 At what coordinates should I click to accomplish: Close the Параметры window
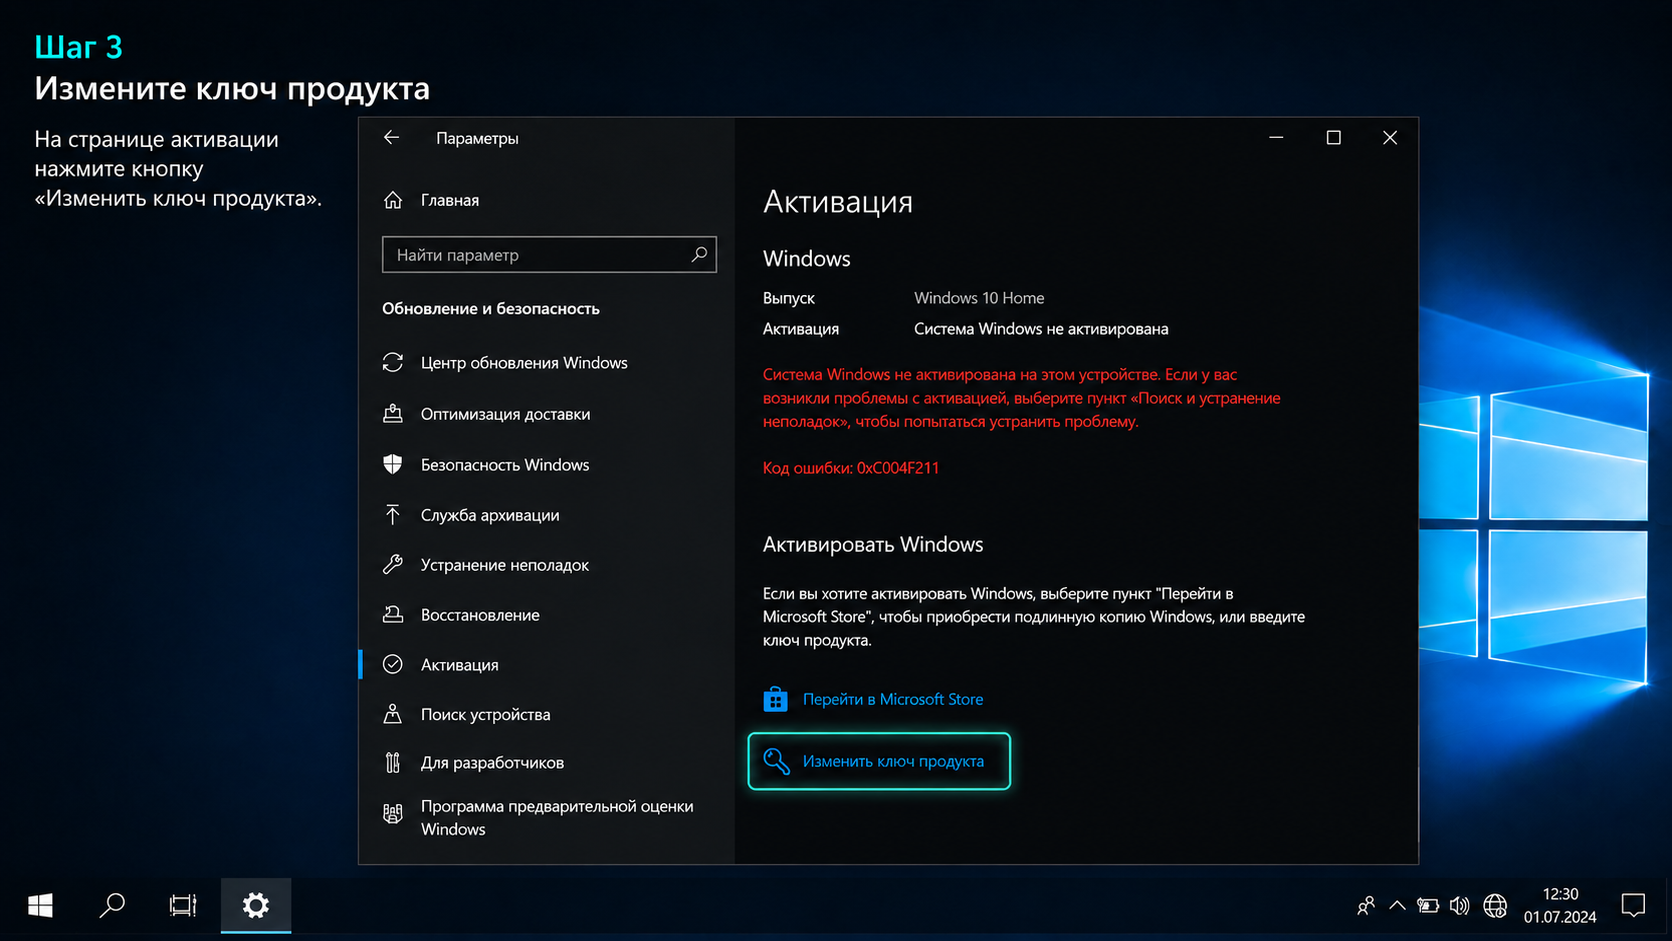pos(1390,138)
